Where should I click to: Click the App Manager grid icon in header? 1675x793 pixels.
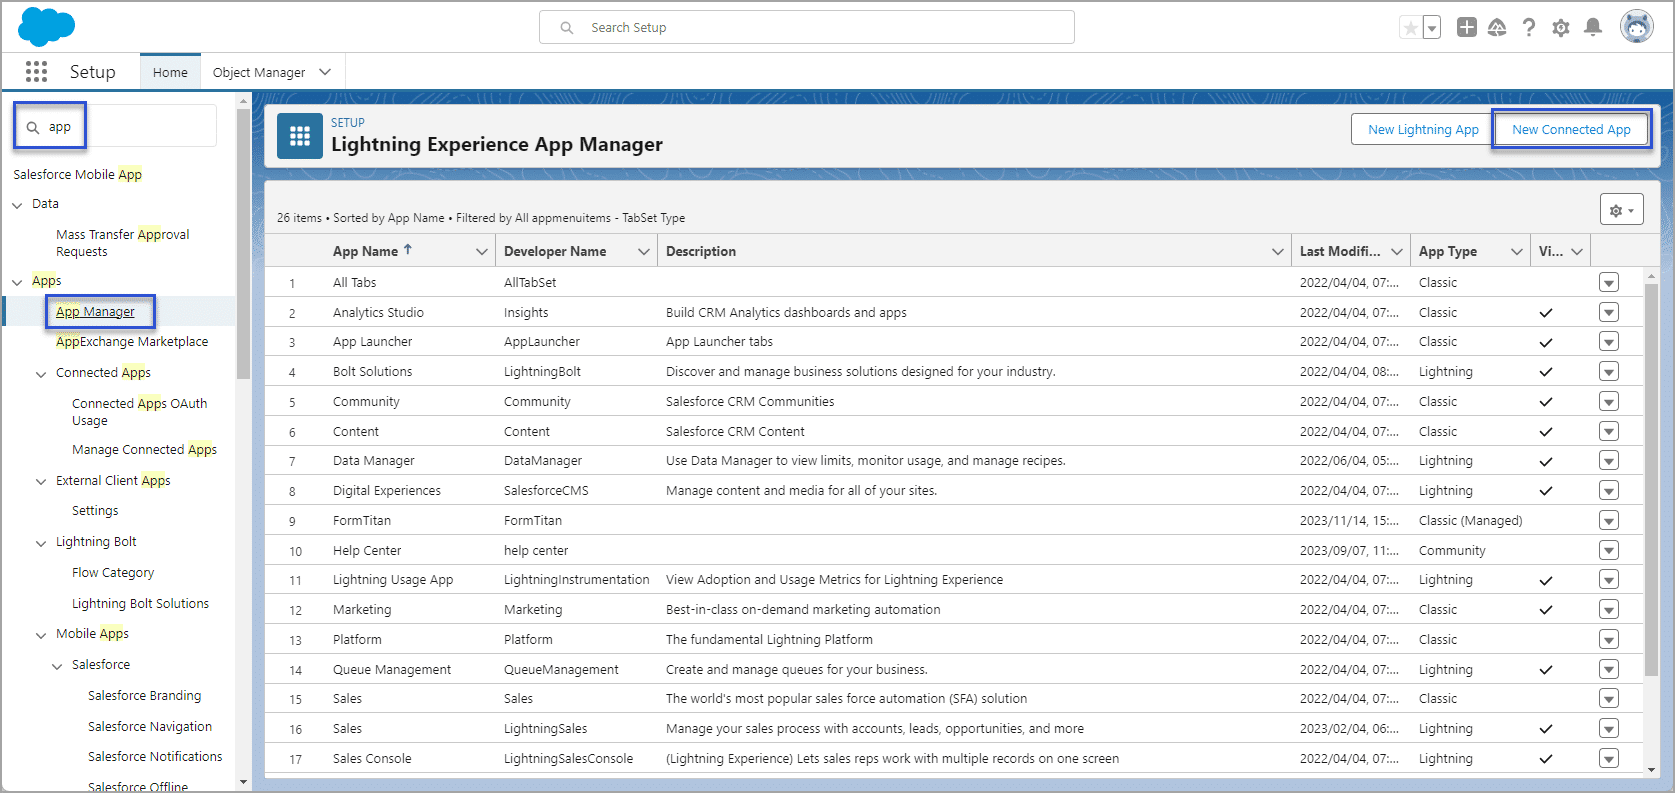point(300,137)
